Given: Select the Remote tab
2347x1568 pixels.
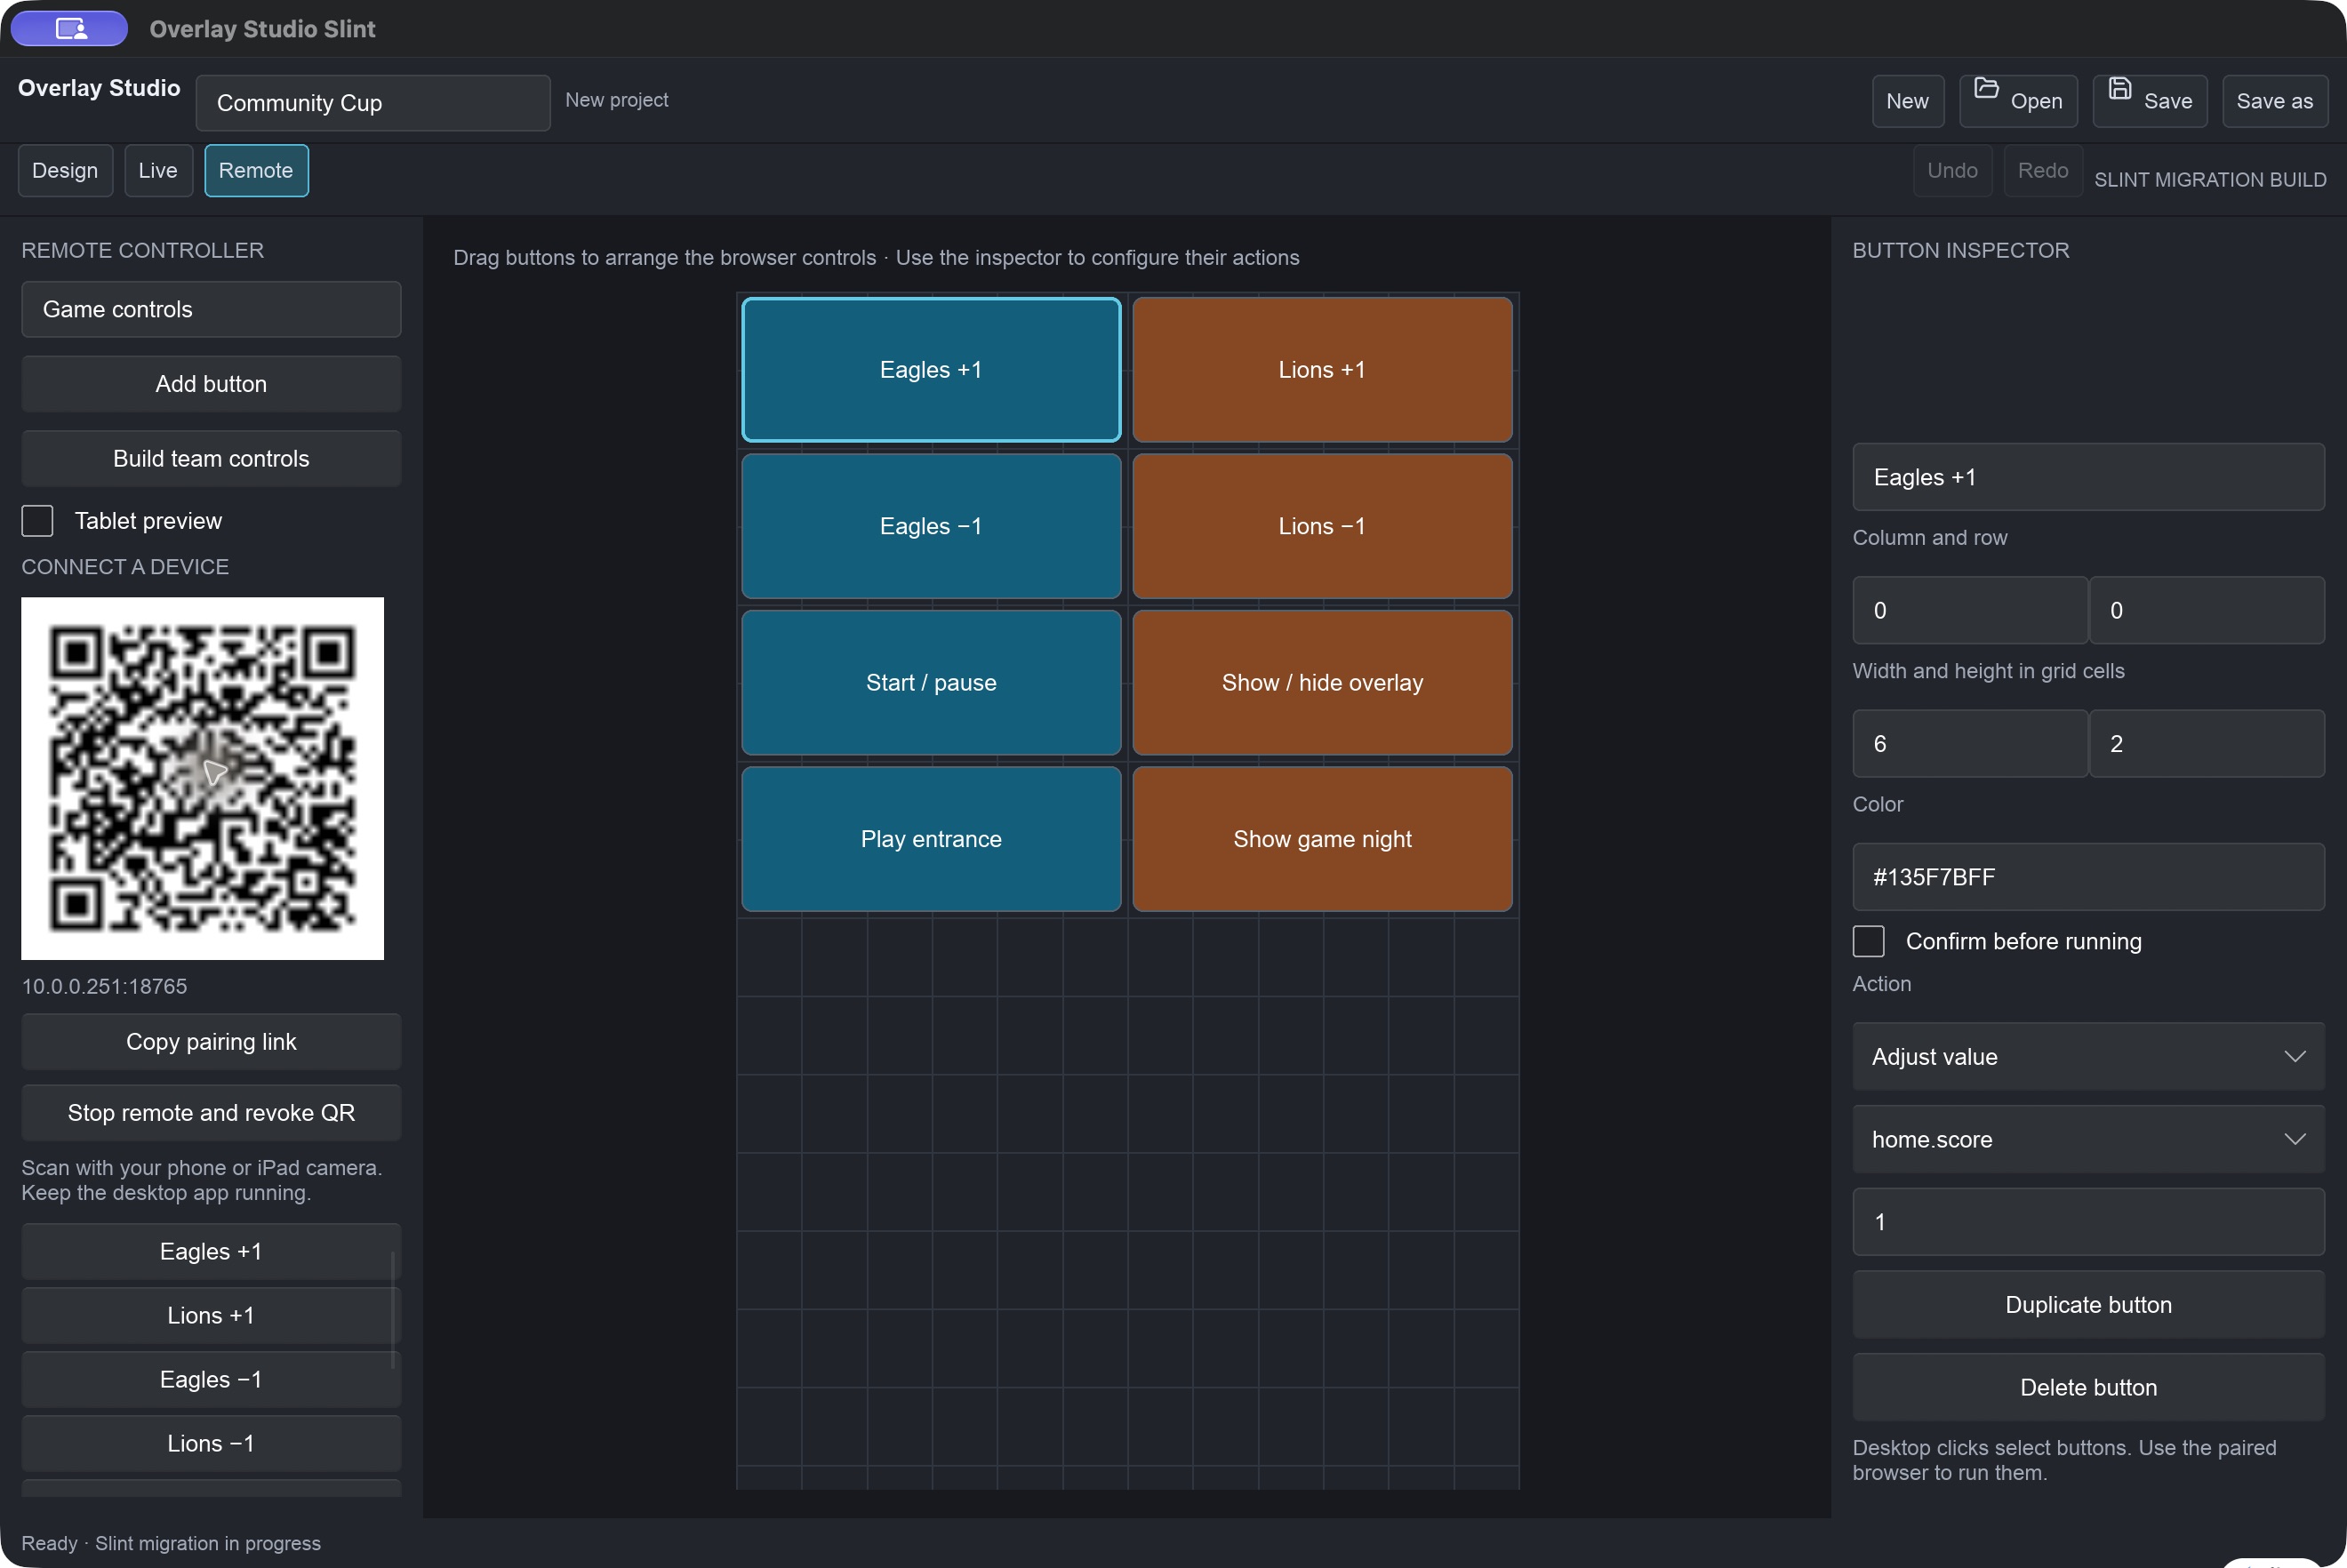Looking at the screenshot, I should coord(256,170).
